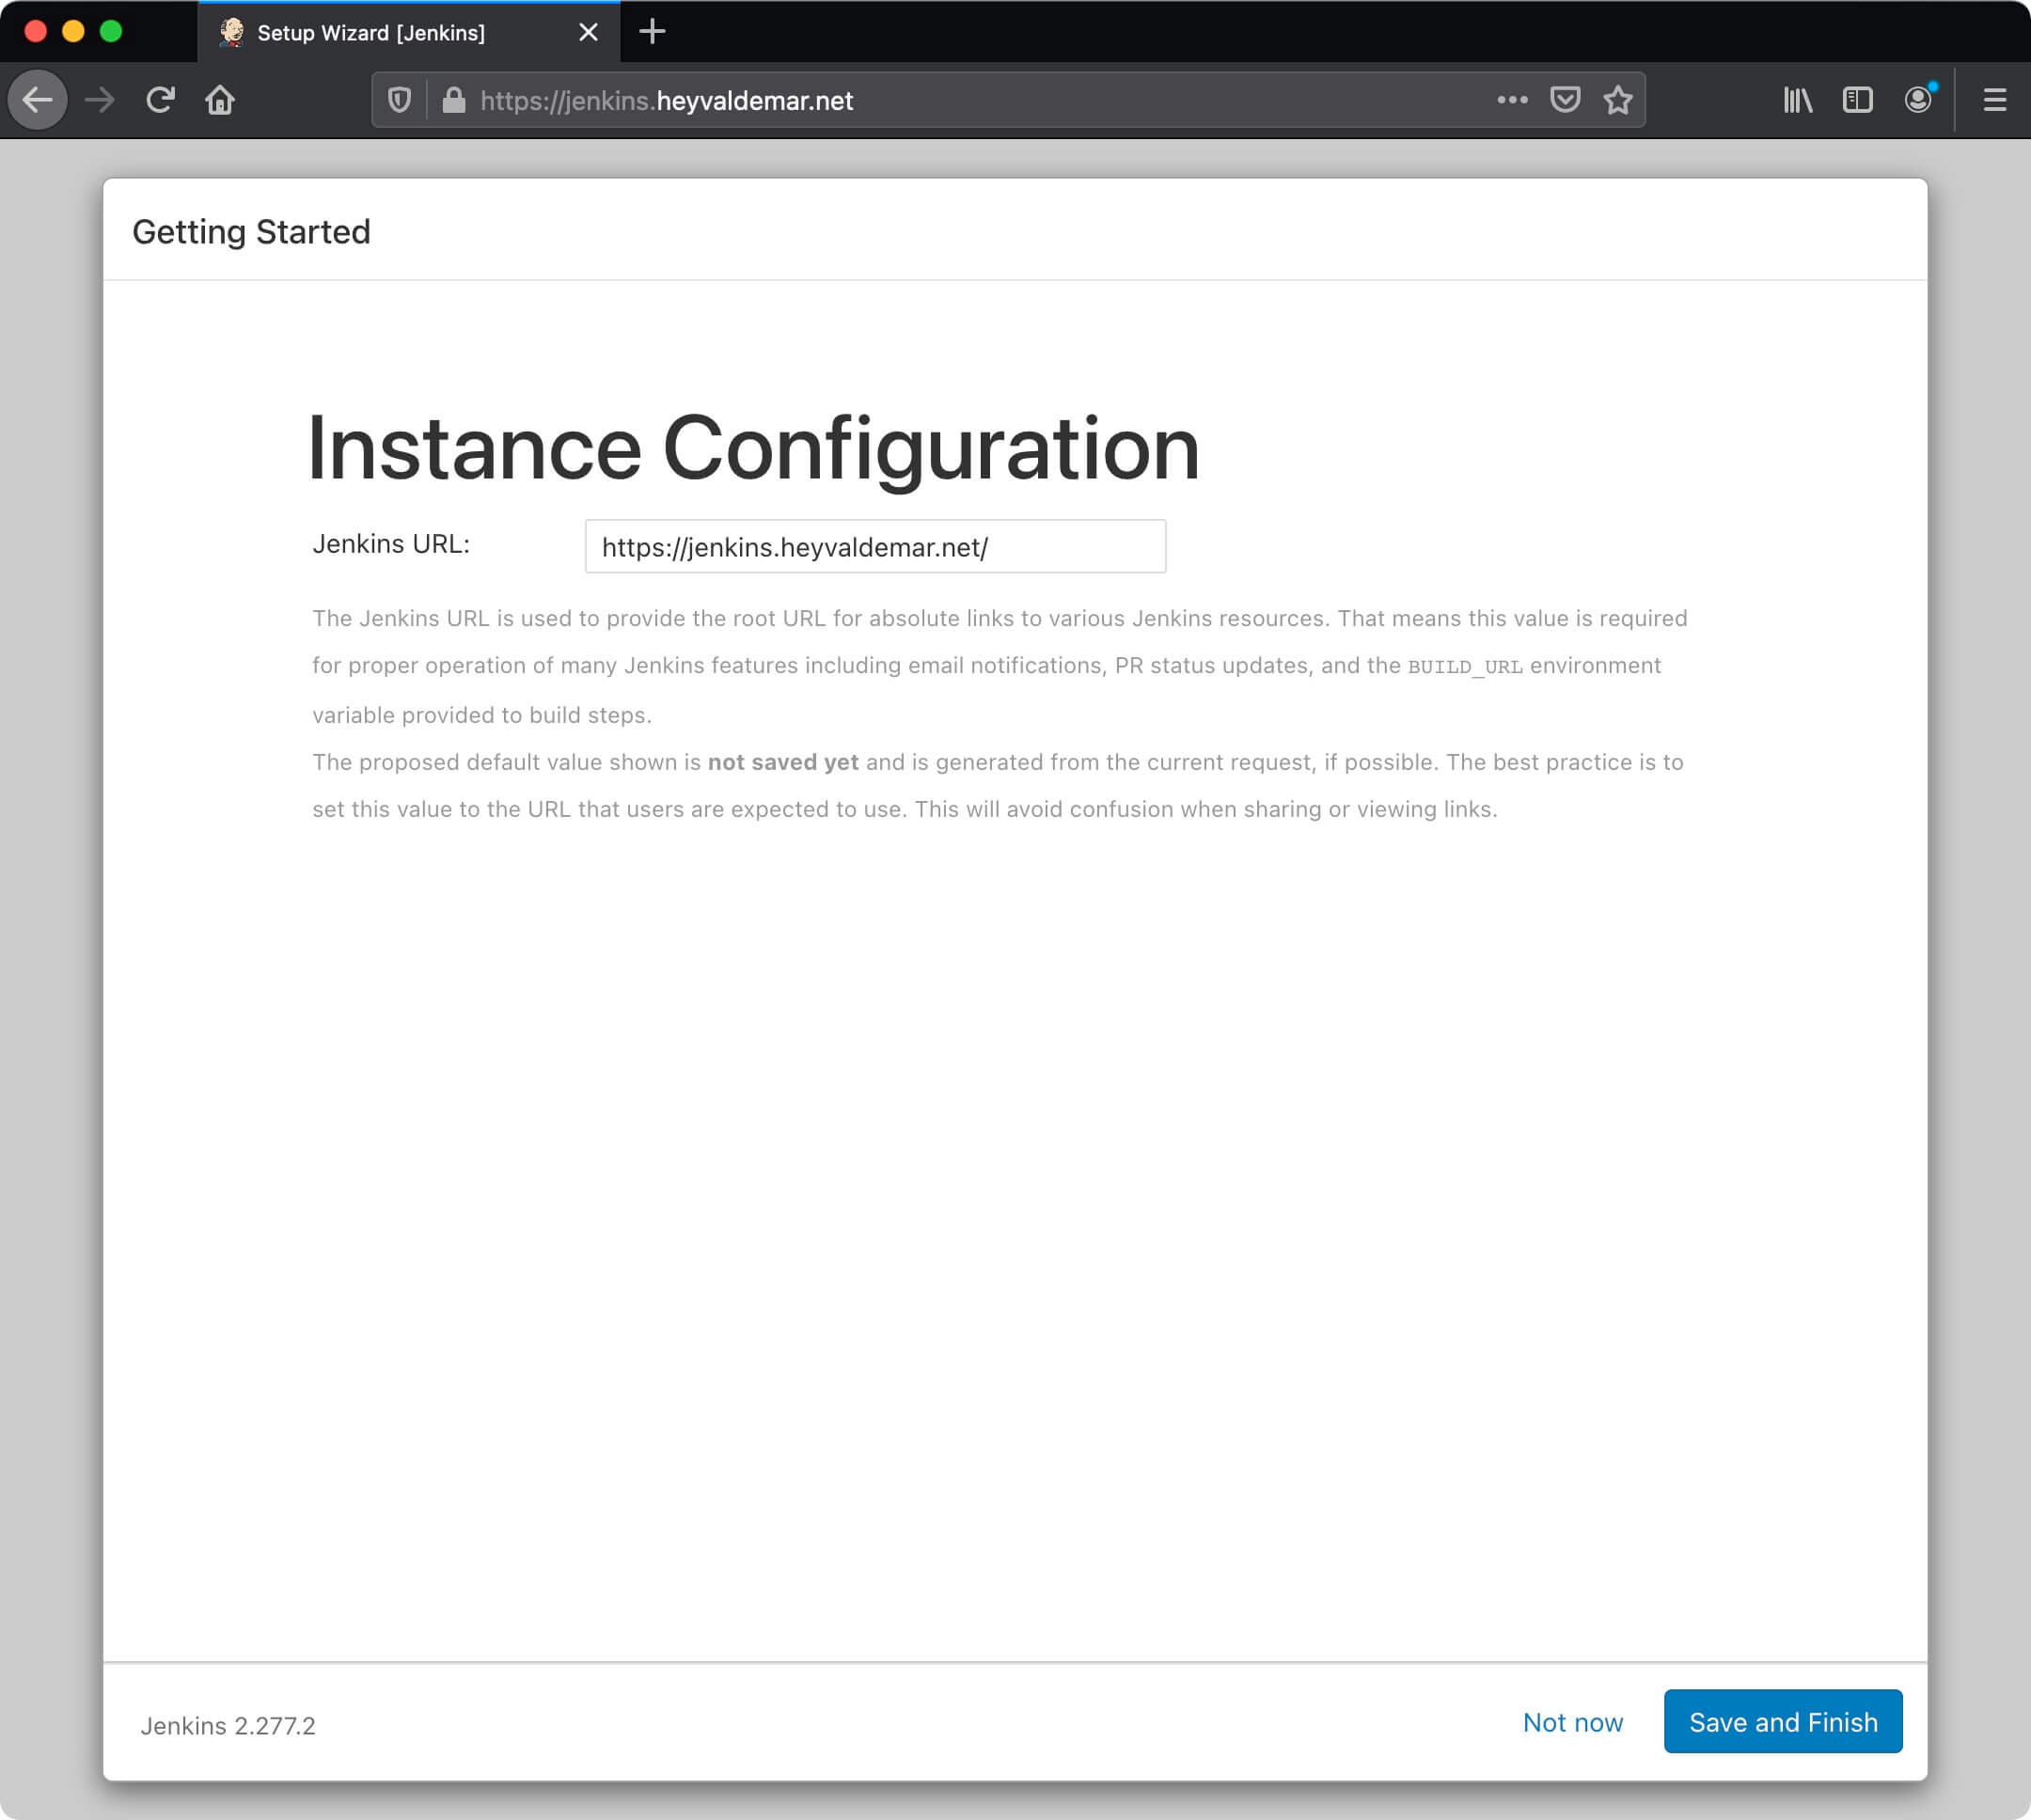Viewport: 2031px width, 1820px height.
Task: Click the home button icon in toolbar
Action: tap(220, 101)
